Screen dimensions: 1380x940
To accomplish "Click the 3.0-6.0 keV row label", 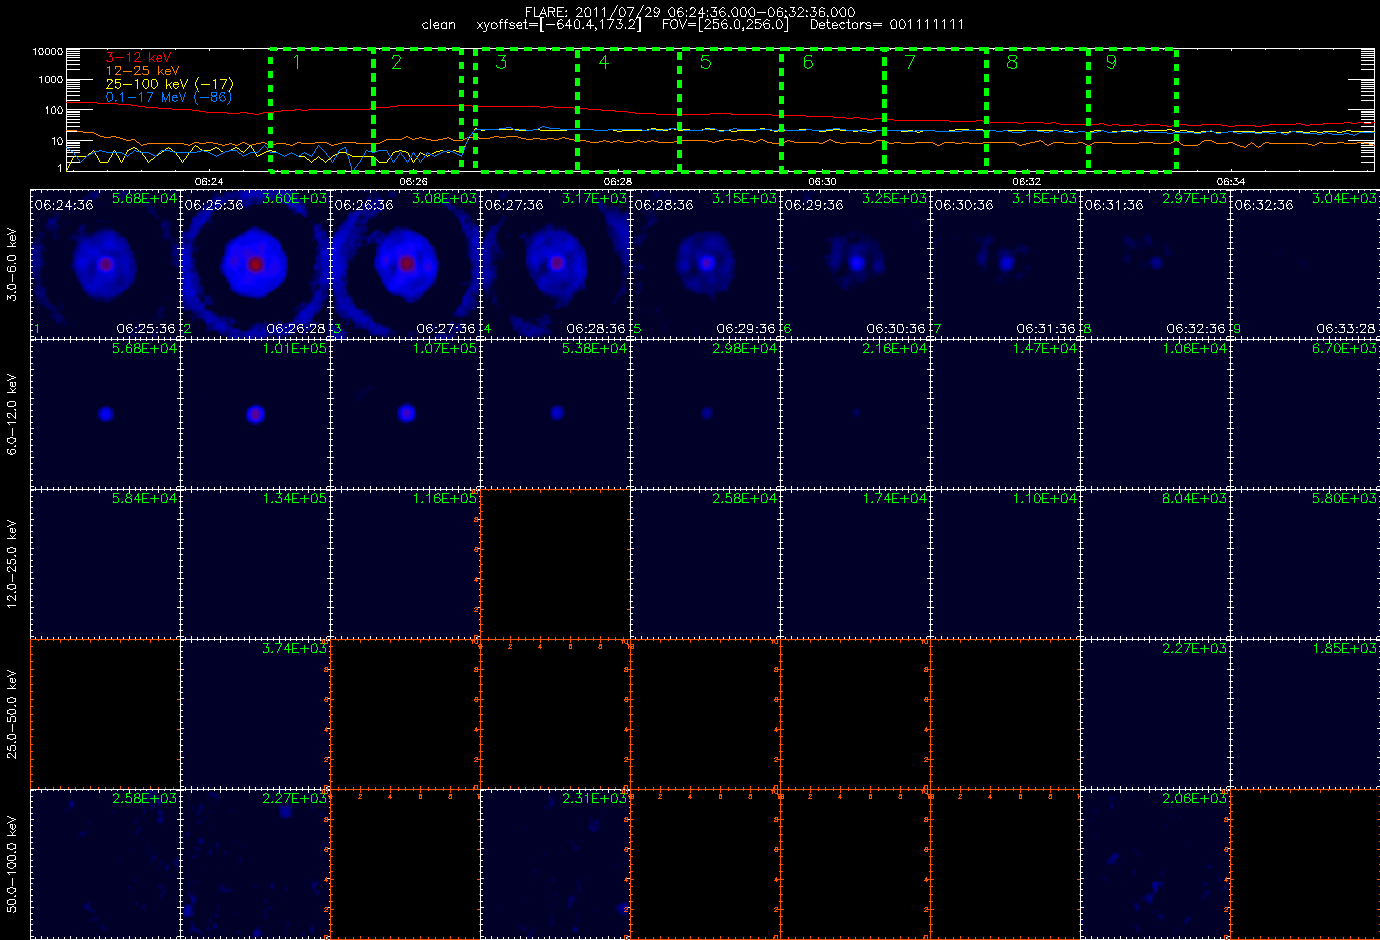I will click(x=12, y=264).
